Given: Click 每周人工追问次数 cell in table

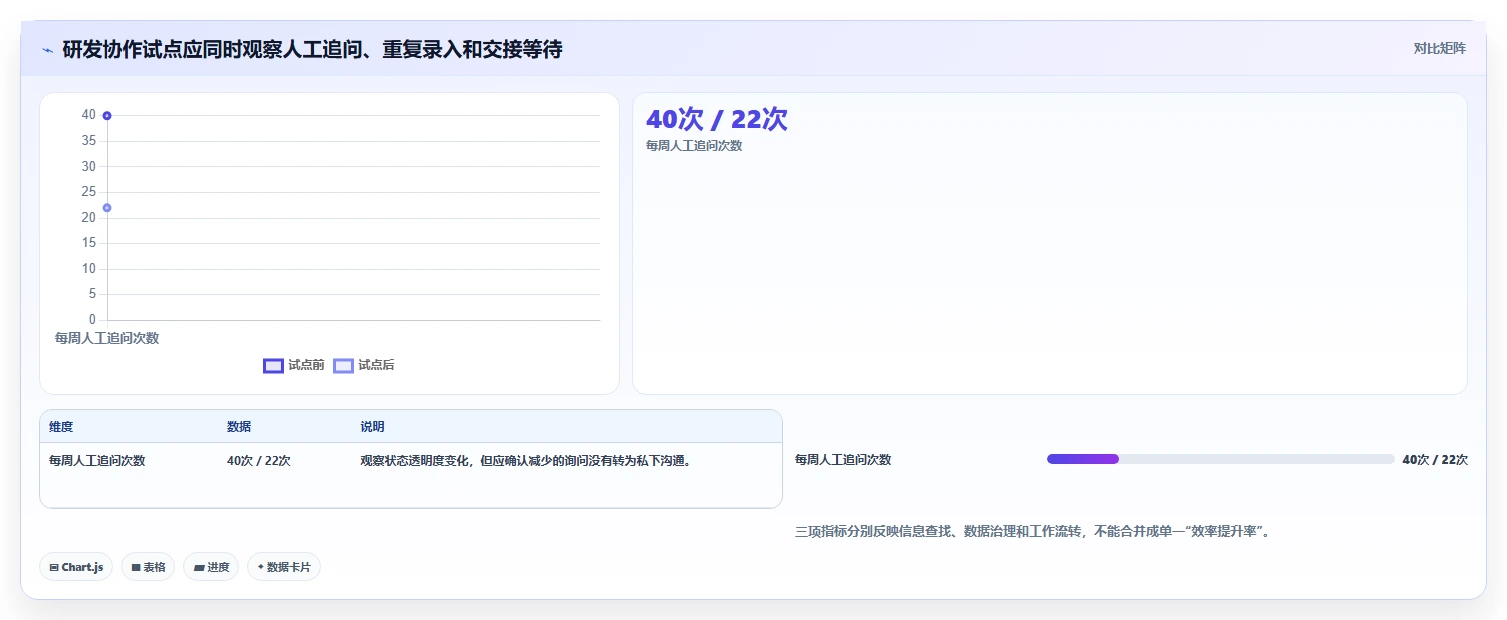Looking at the screenshot, I should coord(97,461).
